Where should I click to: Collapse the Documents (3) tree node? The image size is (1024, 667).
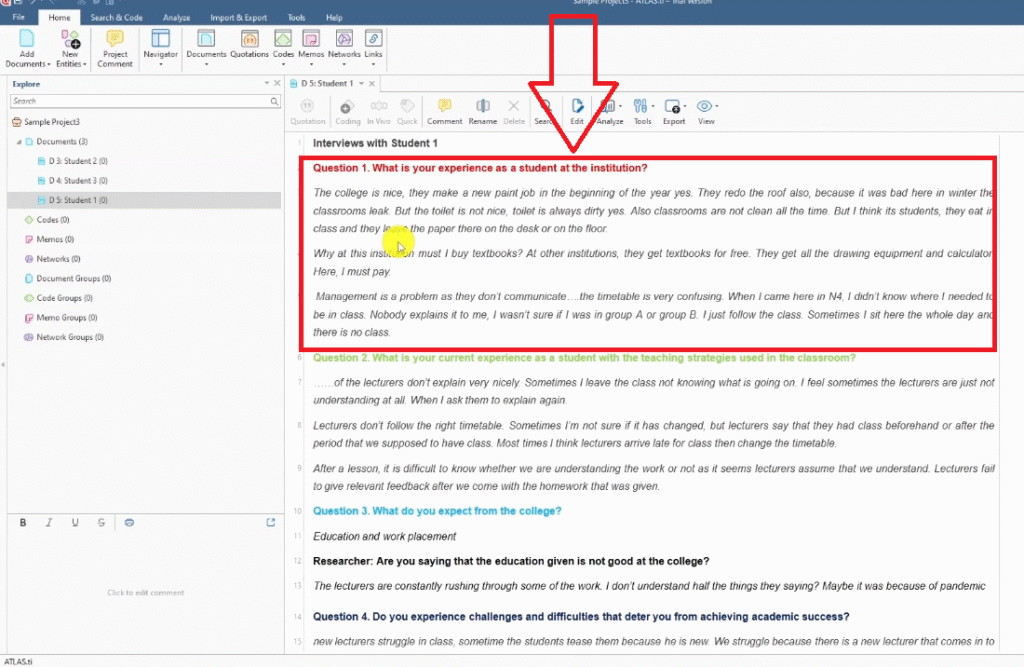18,142
